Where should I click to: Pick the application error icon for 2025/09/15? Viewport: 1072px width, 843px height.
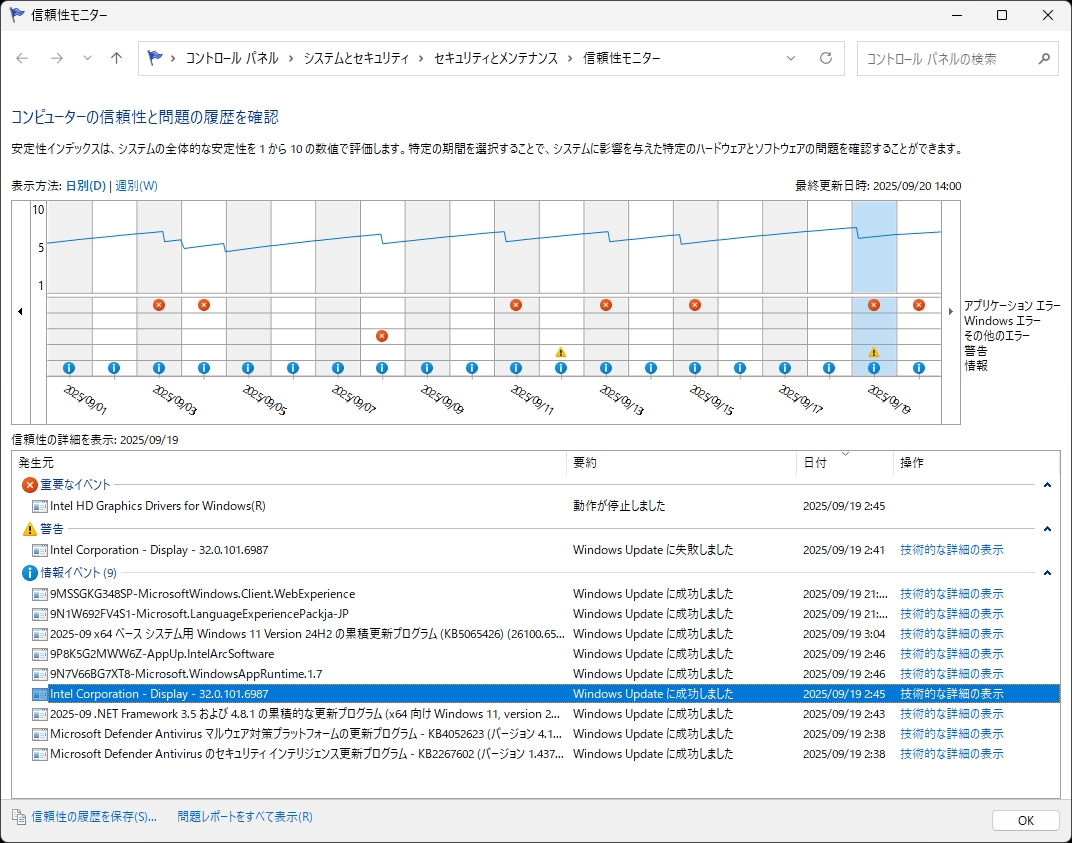[x=695, y=305]
